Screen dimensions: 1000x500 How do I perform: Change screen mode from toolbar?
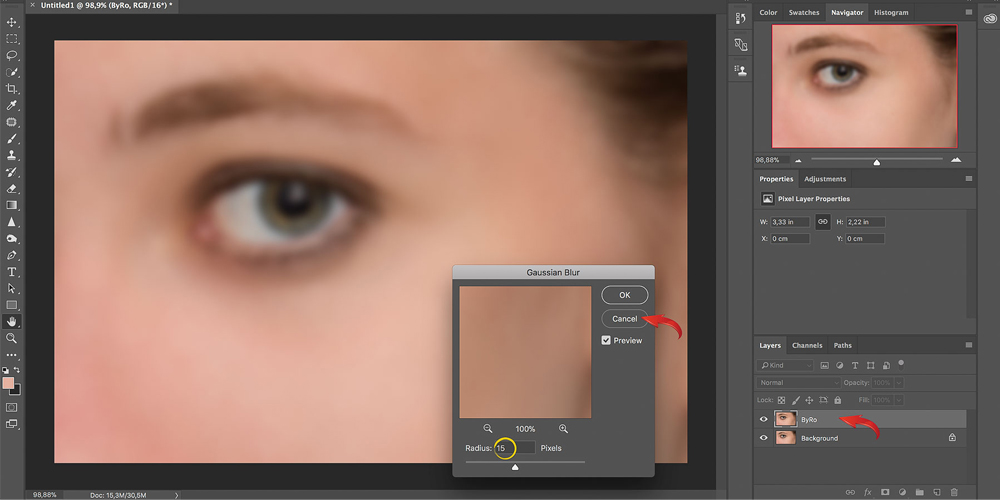[x=11, y=423]
